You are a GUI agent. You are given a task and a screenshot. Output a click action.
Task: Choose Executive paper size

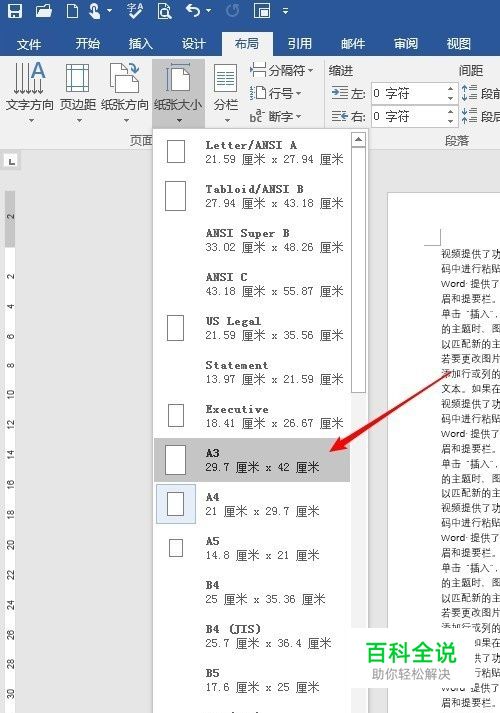pos(252,416)
